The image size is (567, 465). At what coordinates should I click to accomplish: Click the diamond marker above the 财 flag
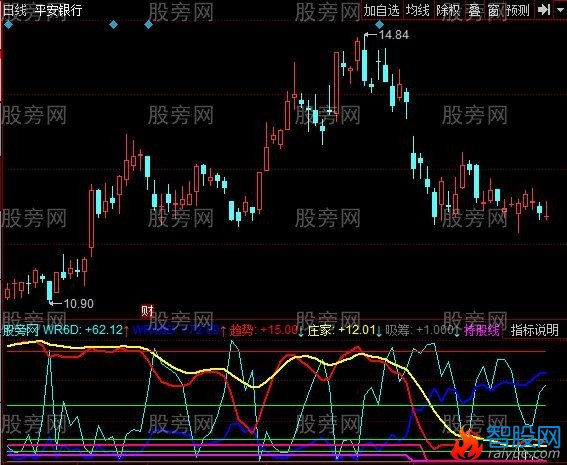148,25
